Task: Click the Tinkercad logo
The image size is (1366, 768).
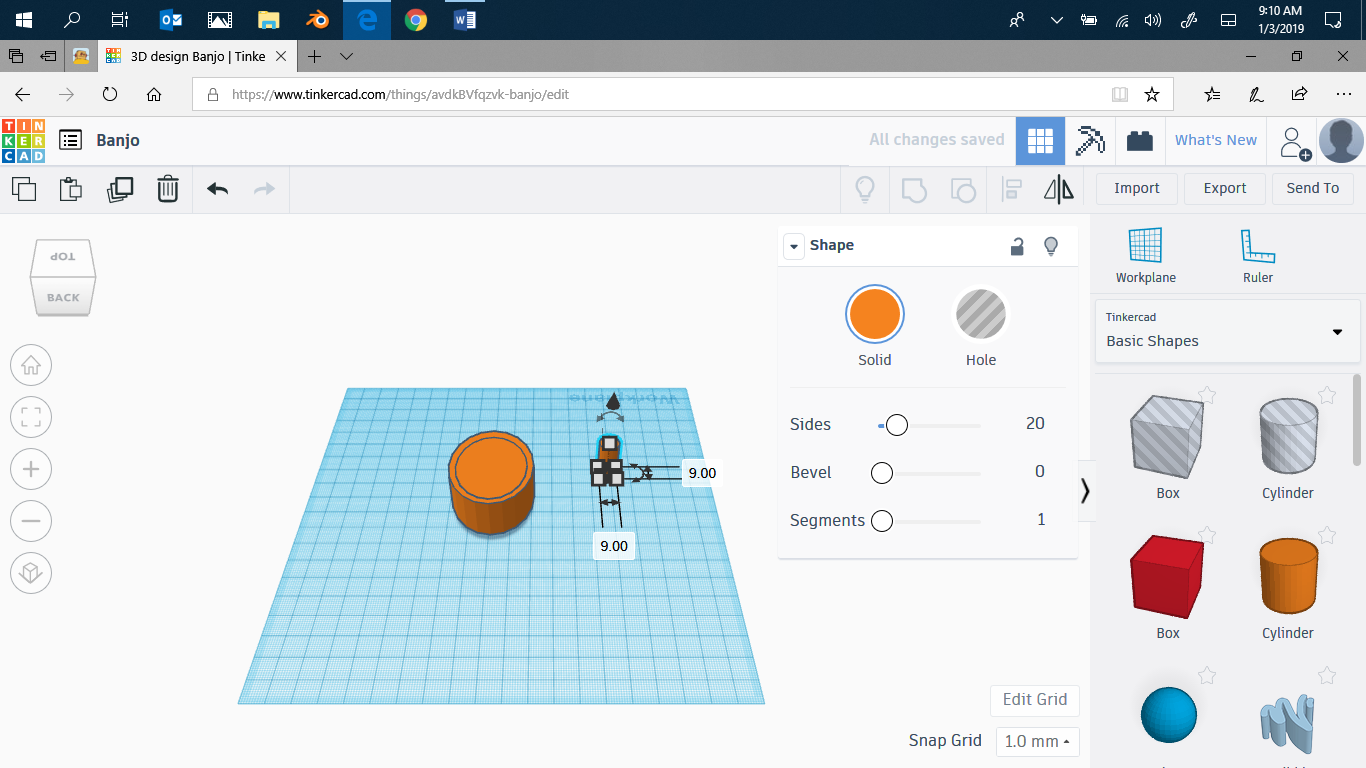Action: [23, 140]
